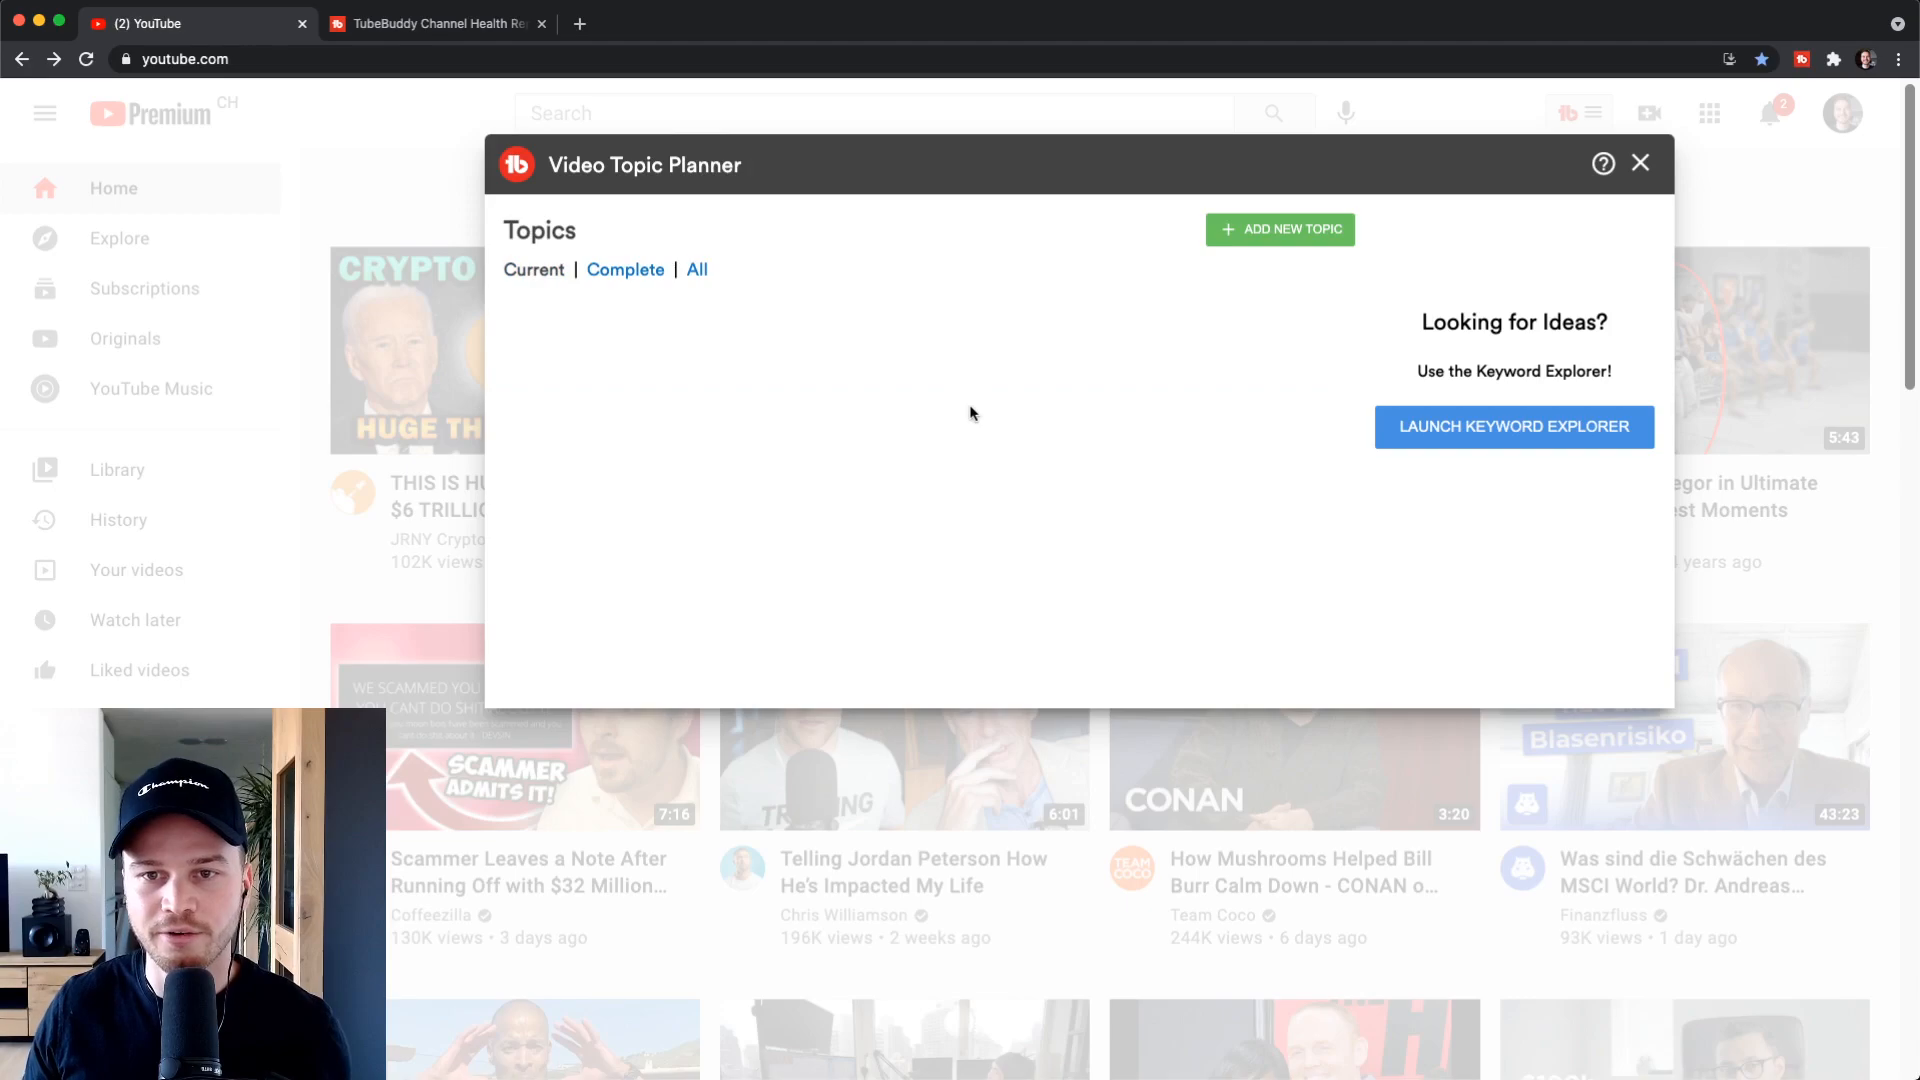Screen dimensions: 1920x1080
Task: Open the Keyword Explorer dropdown
Action: (1514, 426)
